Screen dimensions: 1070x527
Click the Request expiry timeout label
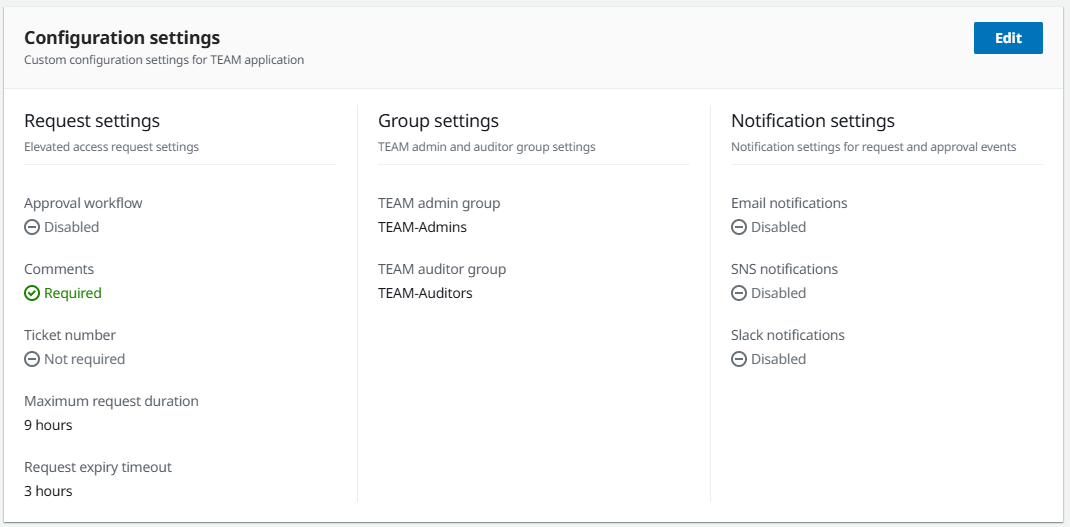click(x=98, y=467)
